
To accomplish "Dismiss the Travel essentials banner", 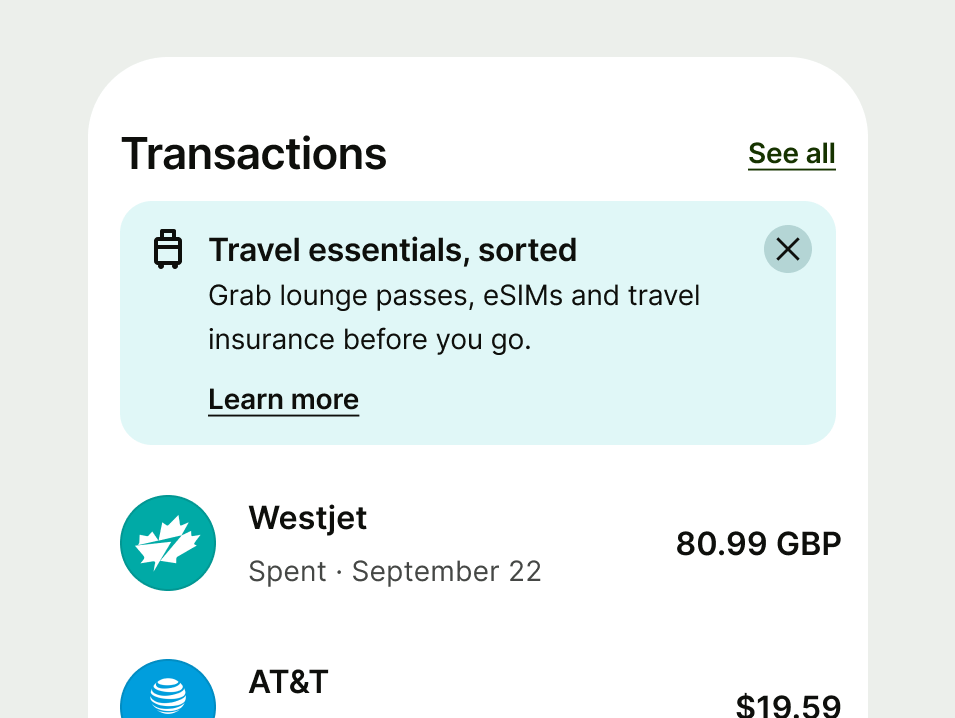I will pyautogui.click(x=787, y=249).
